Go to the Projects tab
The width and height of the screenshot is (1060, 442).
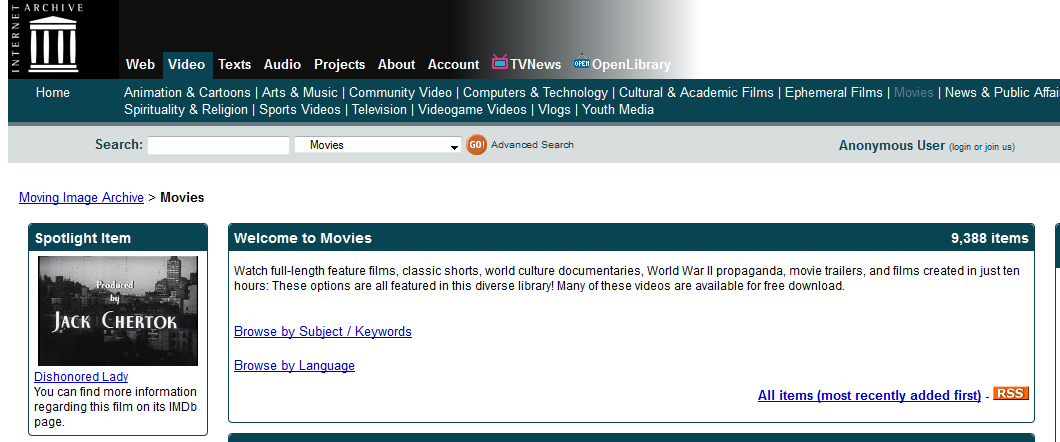coord(339,65)
